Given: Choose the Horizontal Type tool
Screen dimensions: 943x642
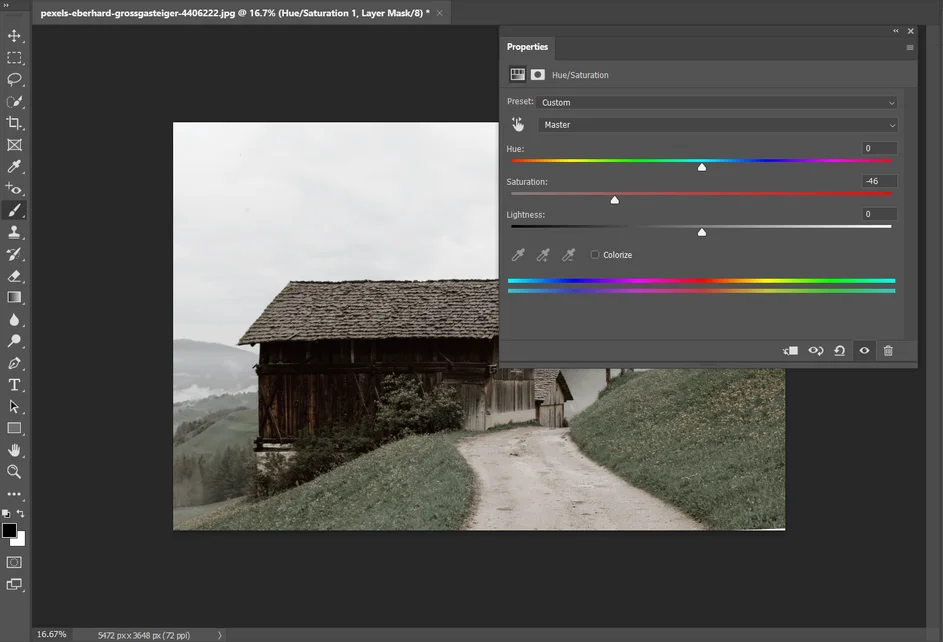Looking at the screenshot, I should pyautogui.click(x=14, y=385).
